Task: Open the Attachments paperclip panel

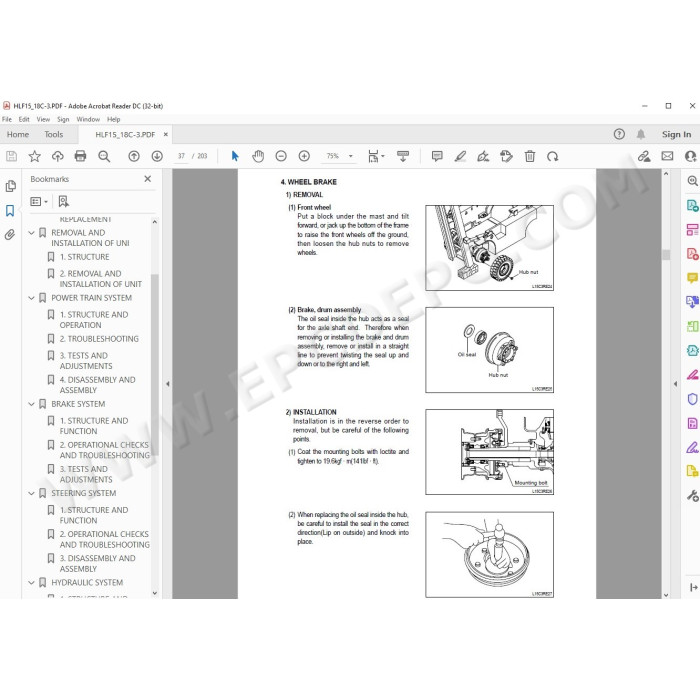Action: click(10, 234)
